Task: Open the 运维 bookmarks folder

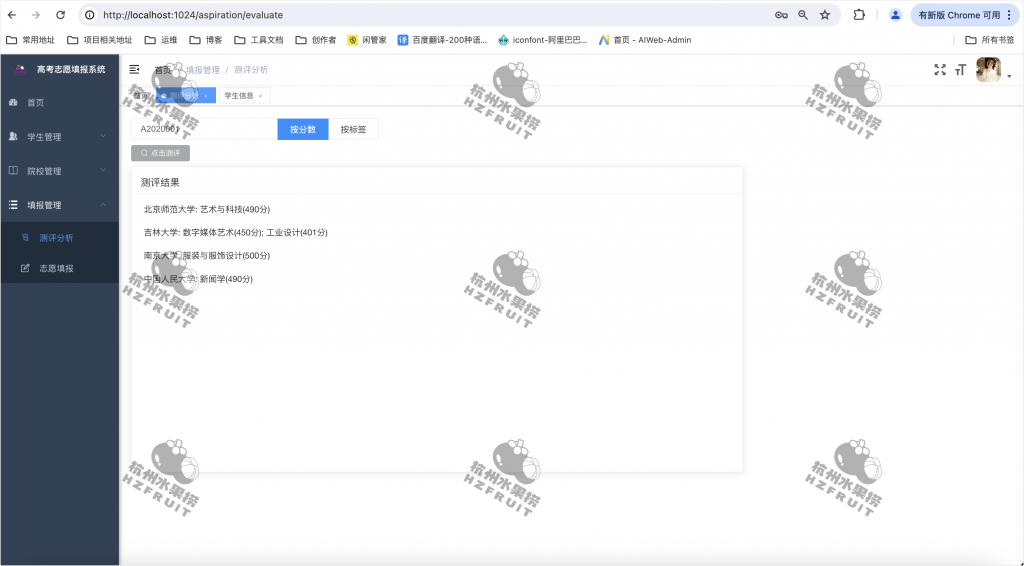Action: click(x=161, y=40)
